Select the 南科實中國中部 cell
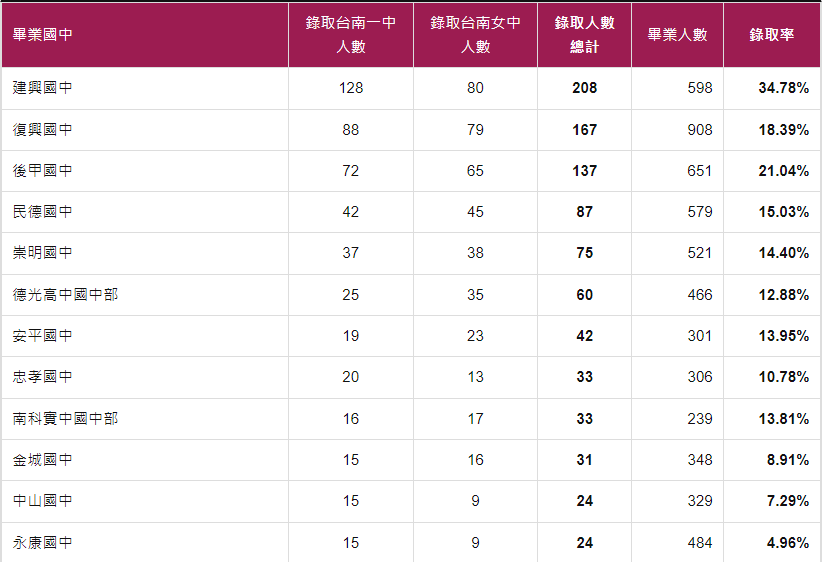 65,419
